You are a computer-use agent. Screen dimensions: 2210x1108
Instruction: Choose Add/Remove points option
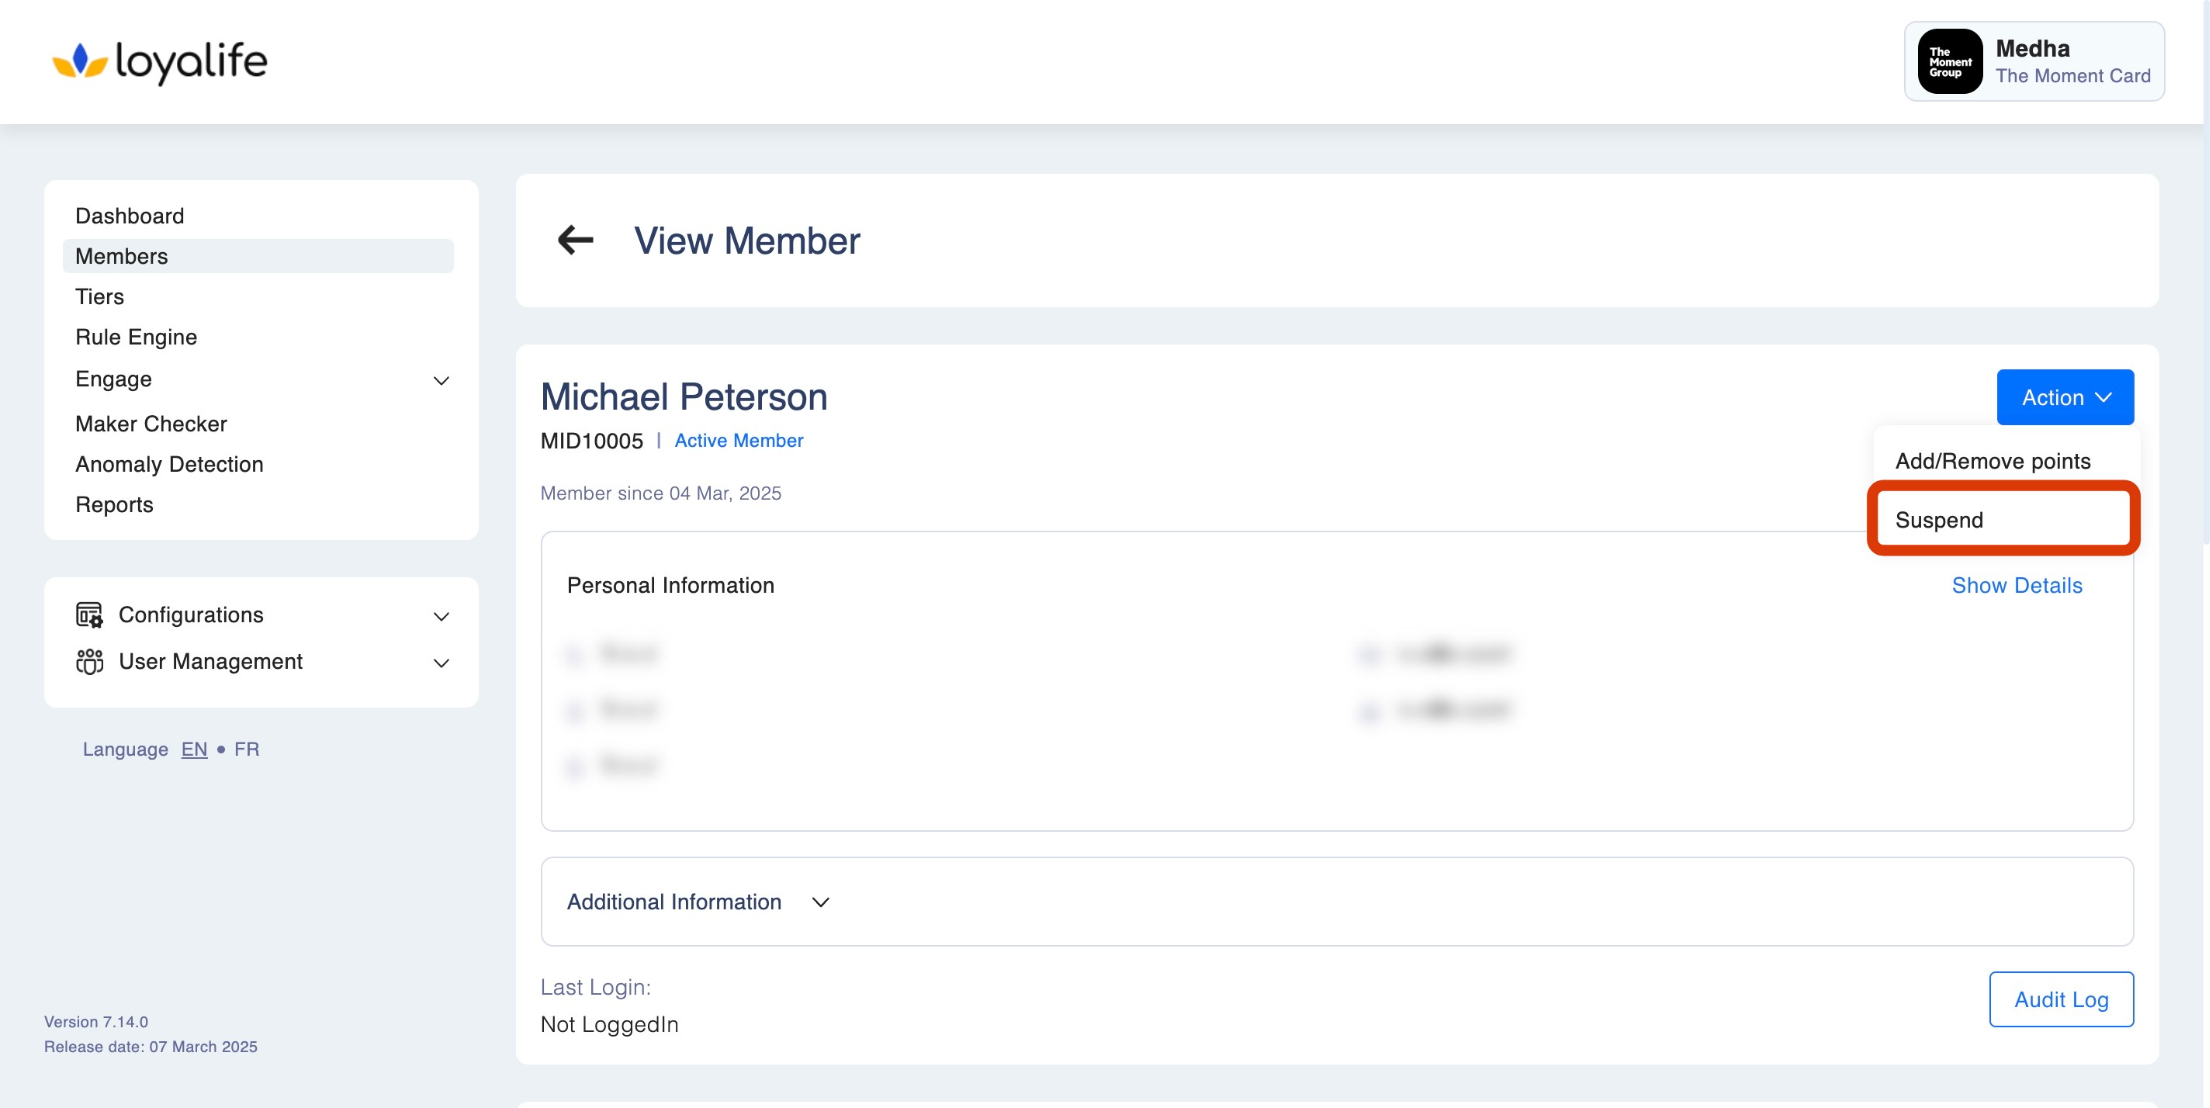coord(1992,461)
